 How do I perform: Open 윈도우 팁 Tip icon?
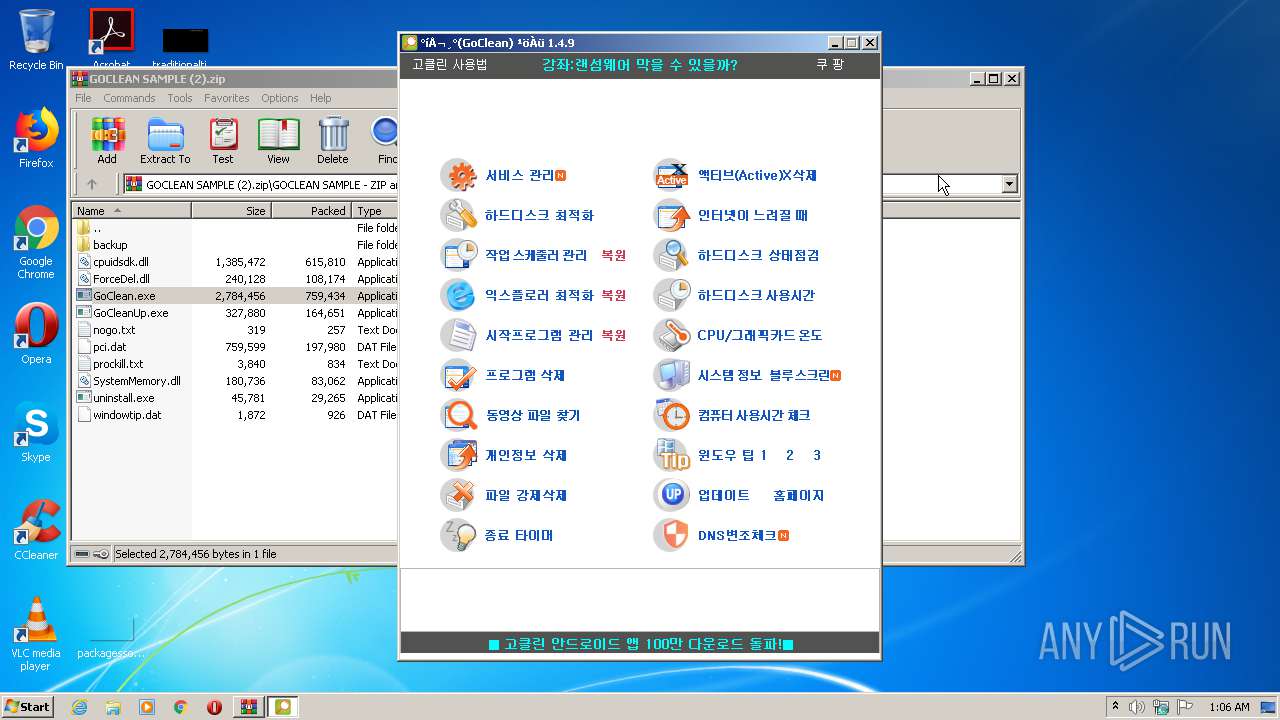tap(672, 455)
